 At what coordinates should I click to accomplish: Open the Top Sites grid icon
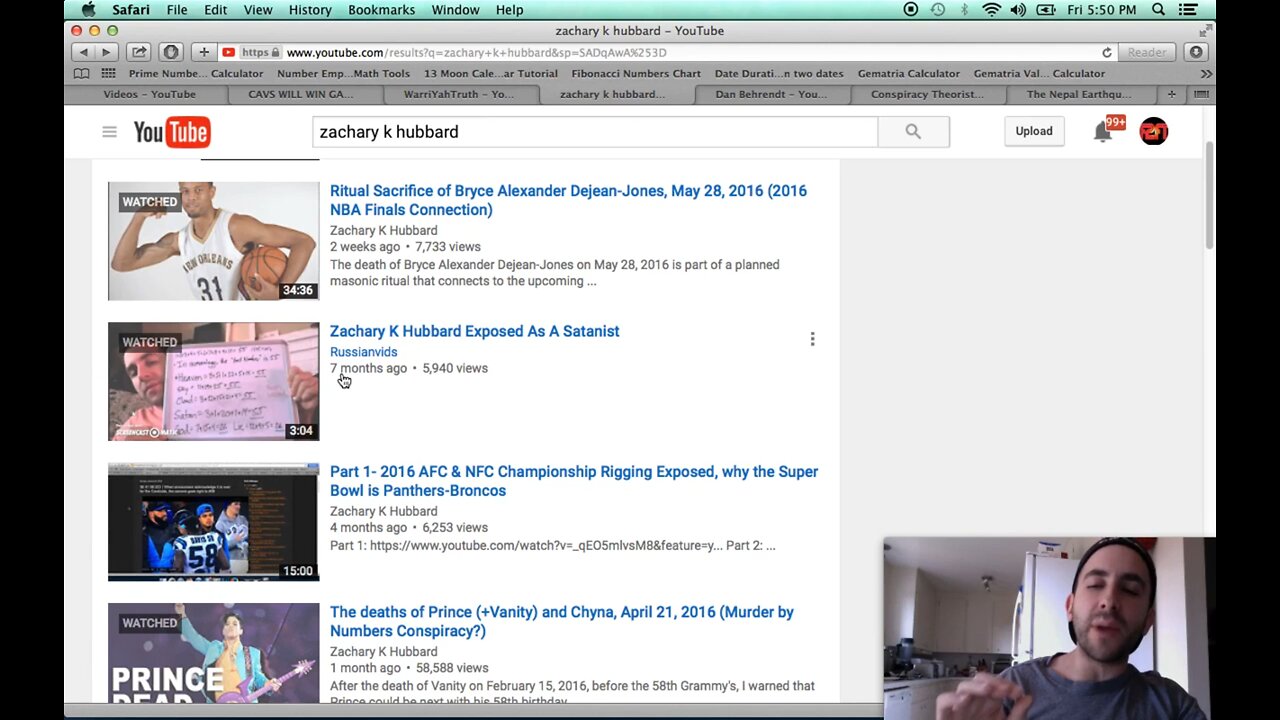[108, 73]
